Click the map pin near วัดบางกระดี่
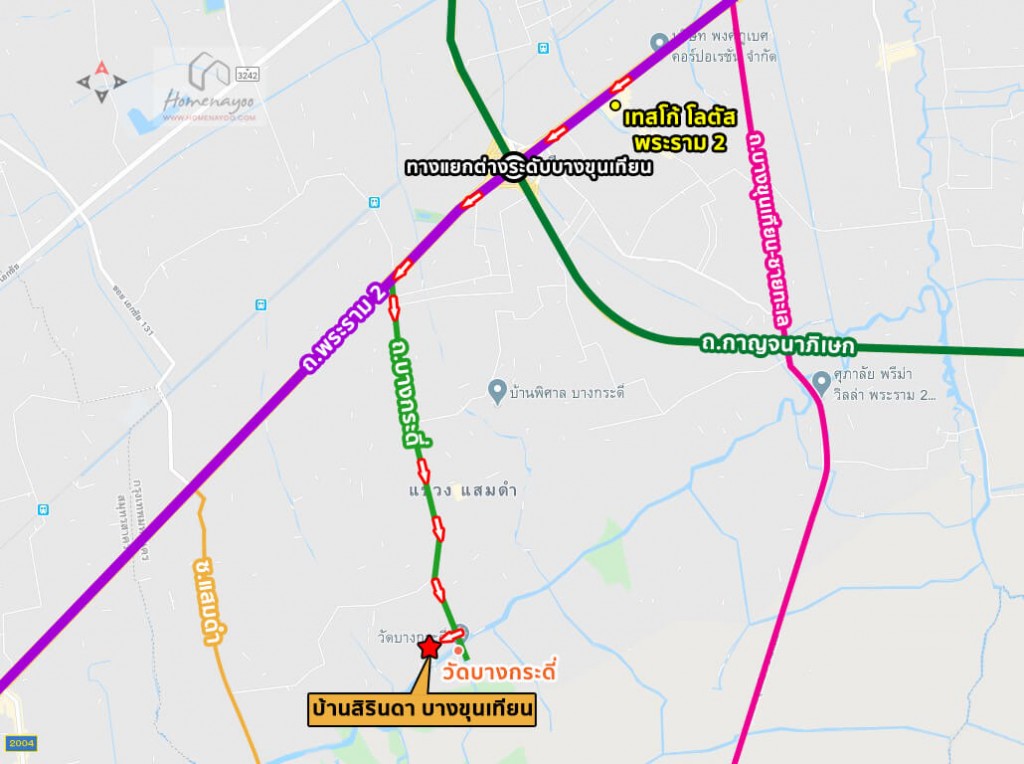This screenshot has width=1024, height=764. click(x=461, y=632)
